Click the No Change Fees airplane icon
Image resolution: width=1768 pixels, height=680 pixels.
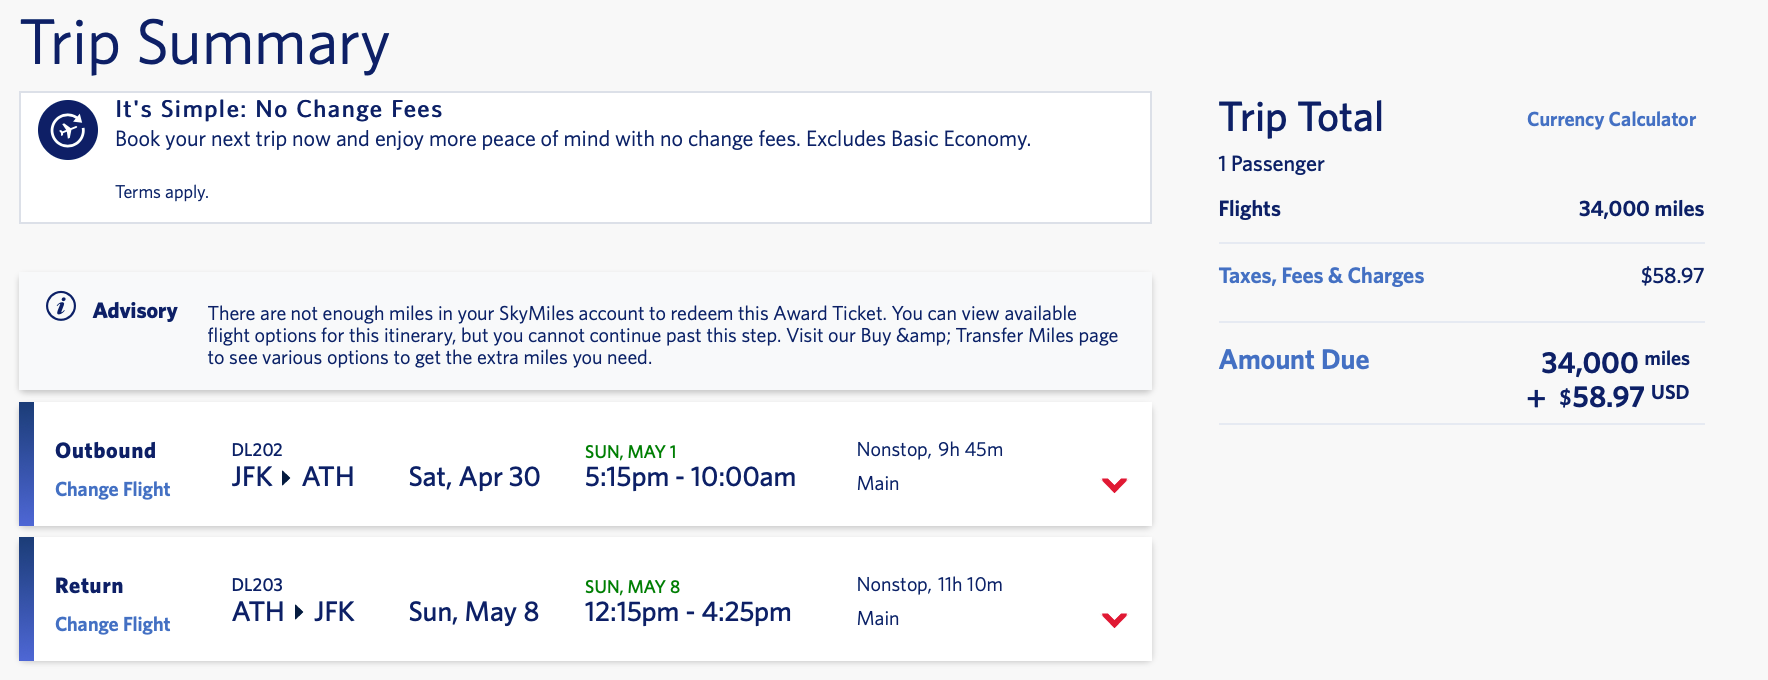pyautogui.click(x=68, y=130)
